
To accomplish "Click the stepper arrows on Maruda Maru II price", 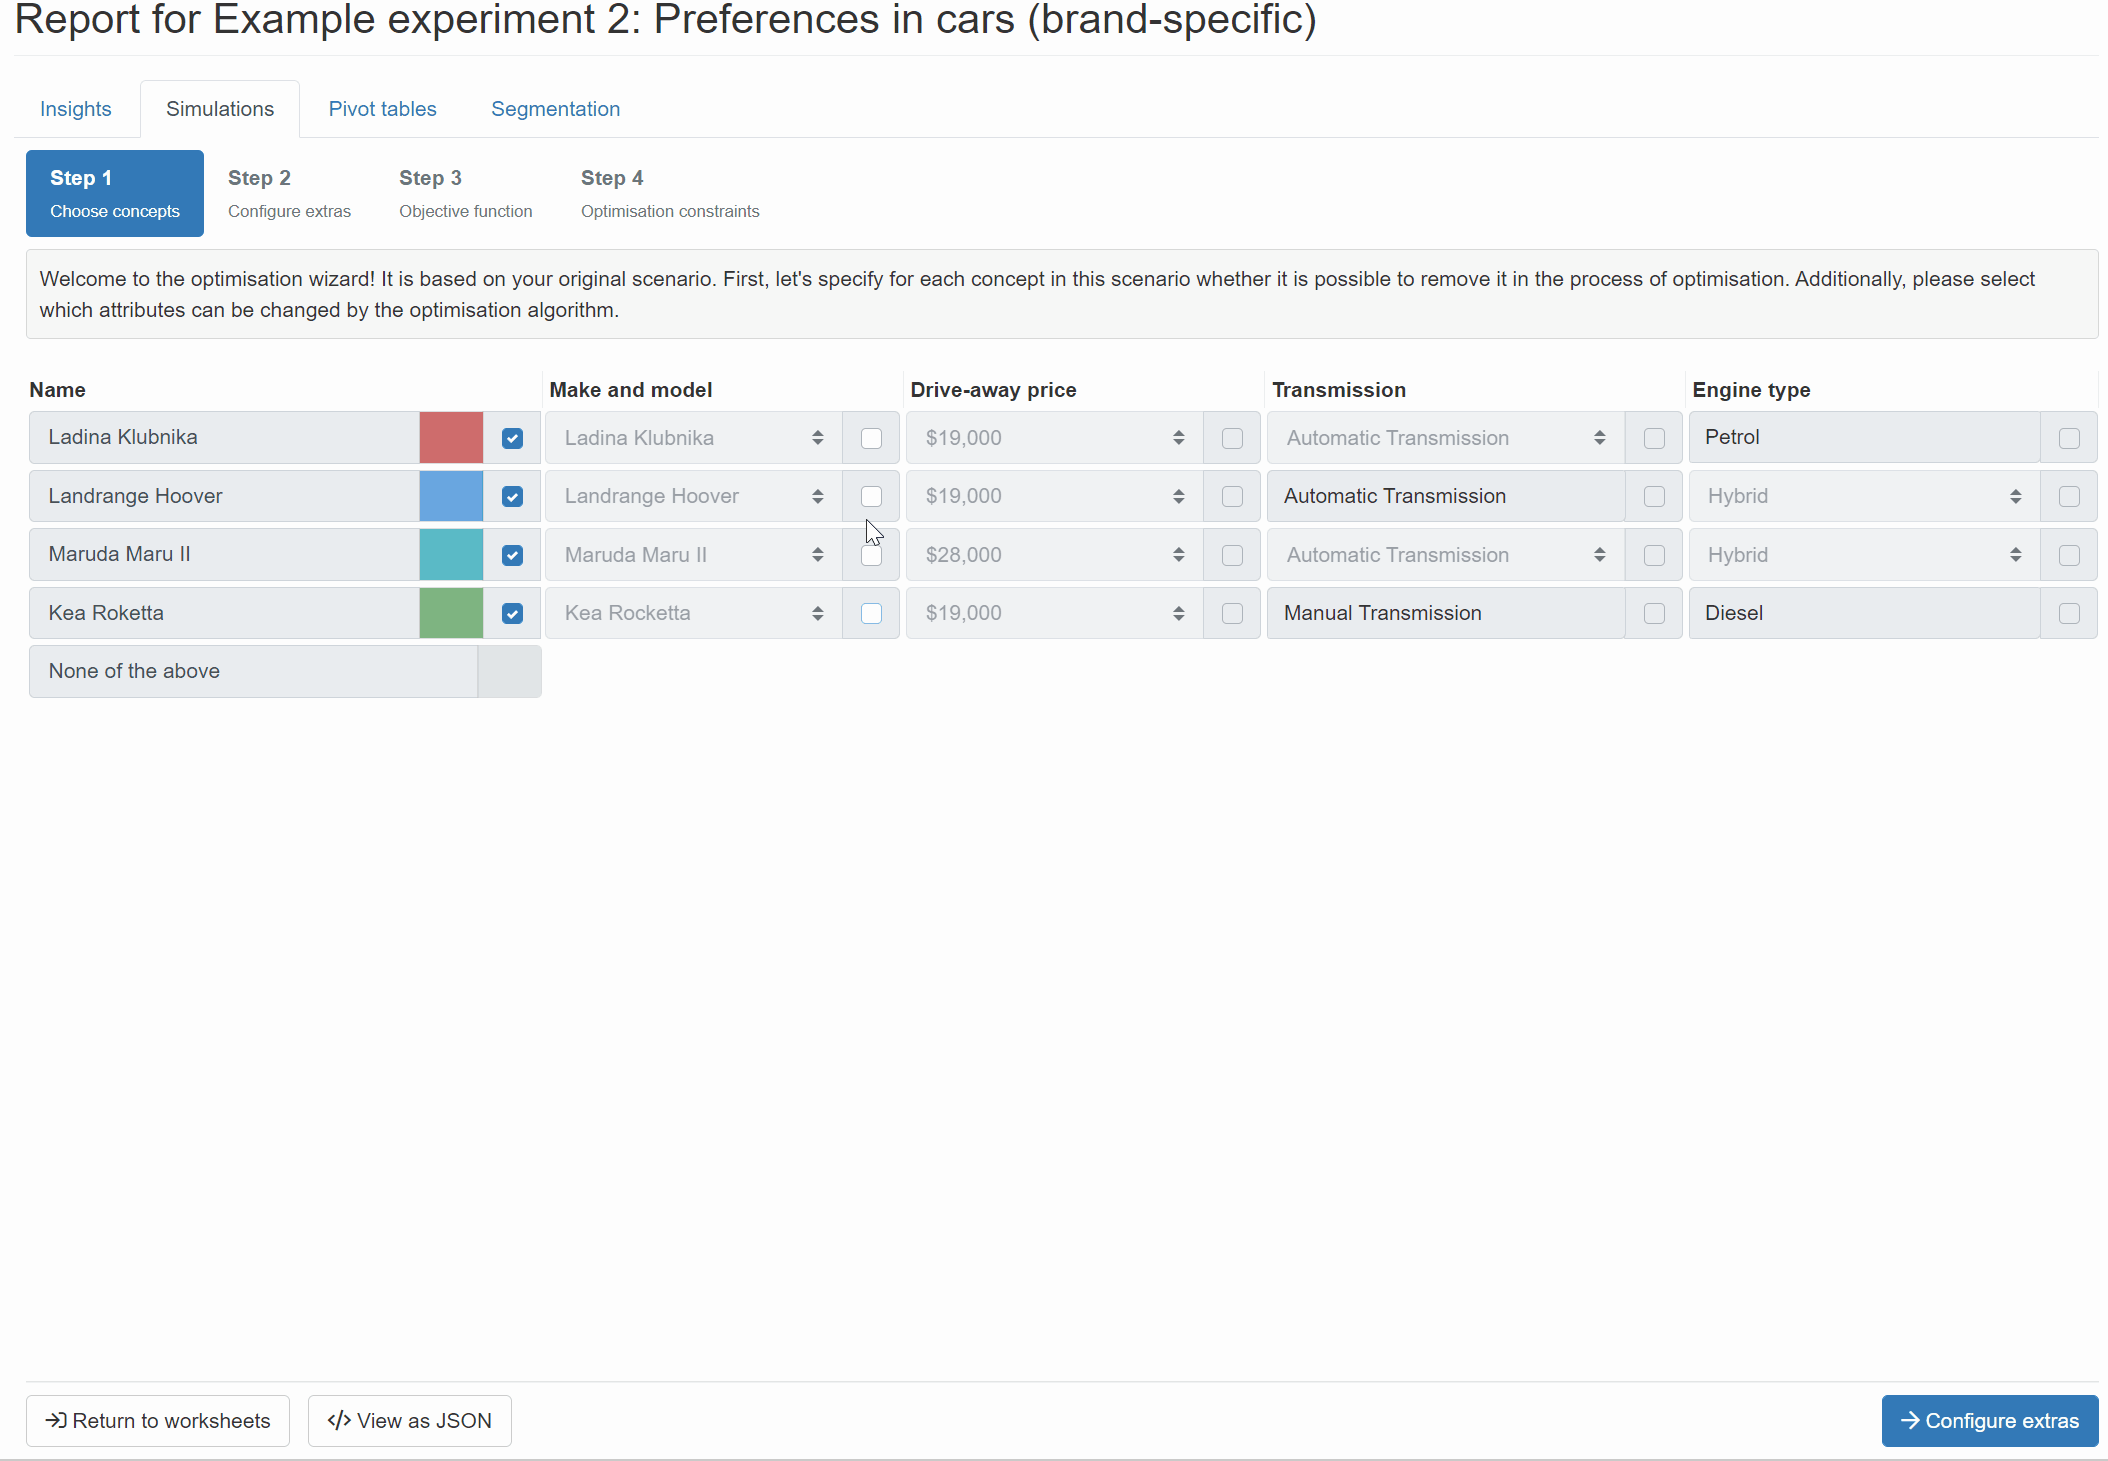I will coord(1177,554).
